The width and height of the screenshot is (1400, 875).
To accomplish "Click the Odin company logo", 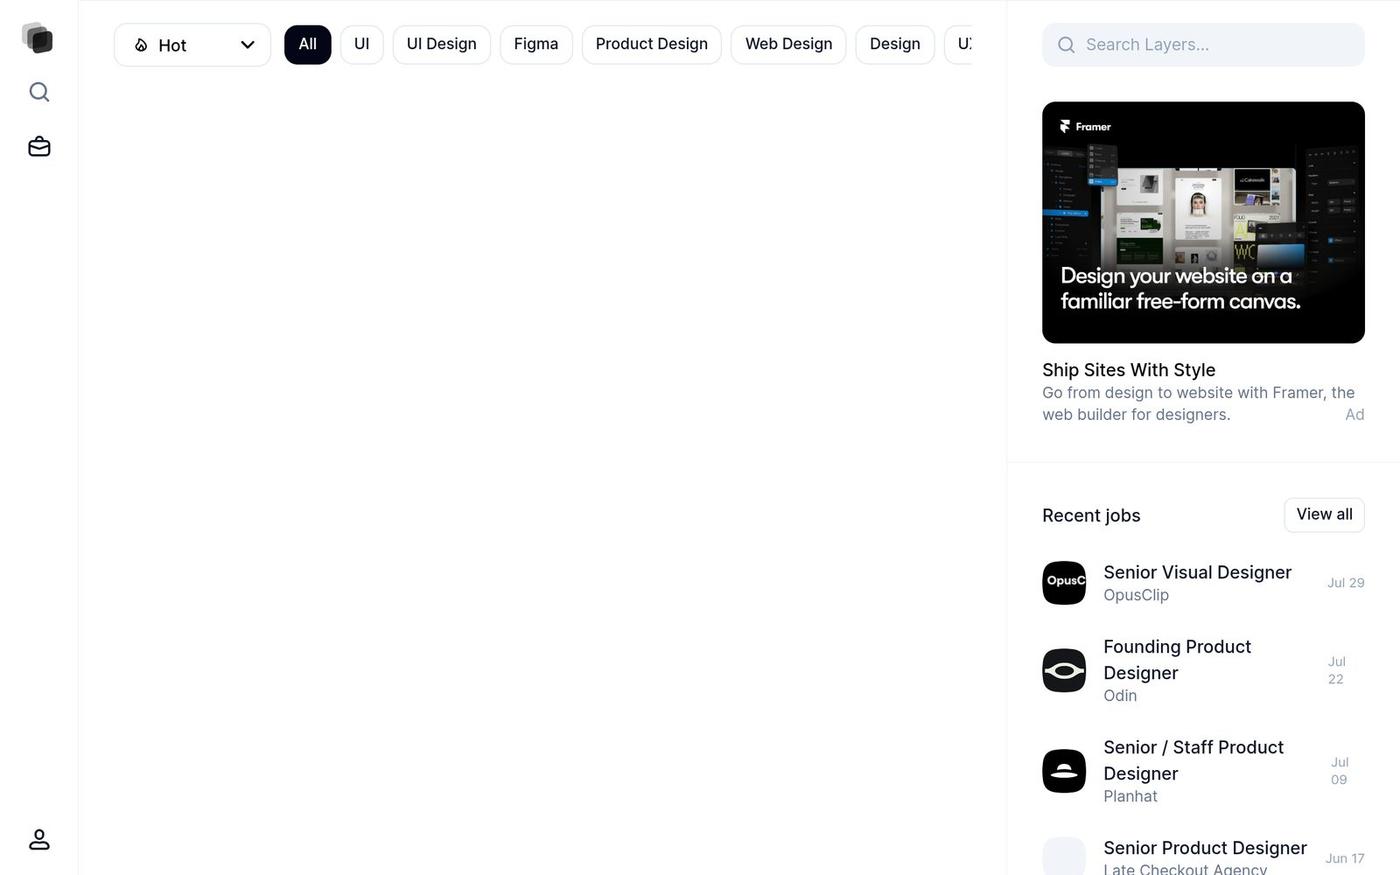I will (1064, 670).
